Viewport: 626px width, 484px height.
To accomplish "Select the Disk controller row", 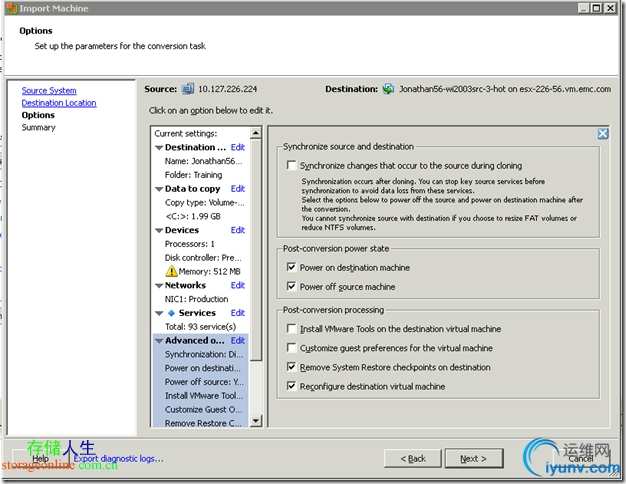I will click(203, 258).
